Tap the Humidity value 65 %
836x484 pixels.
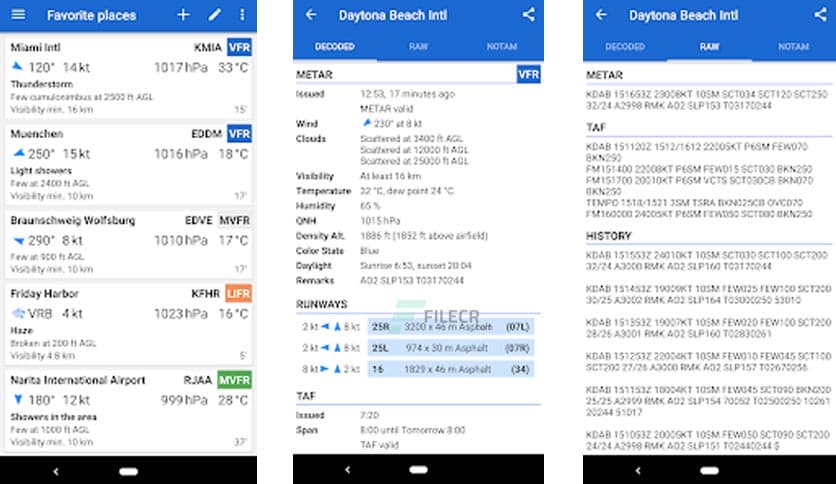370,206
